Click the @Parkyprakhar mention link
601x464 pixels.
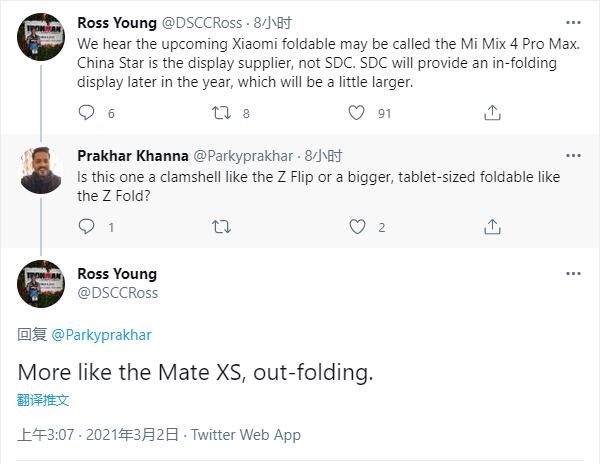(101, 335)
